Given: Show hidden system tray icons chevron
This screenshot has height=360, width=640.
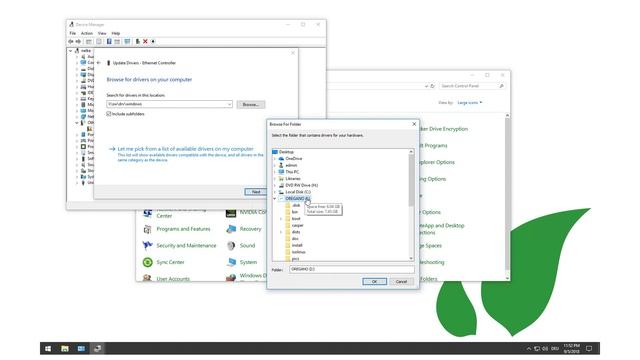Looking at the screenshot, I should tap(529, 349).
